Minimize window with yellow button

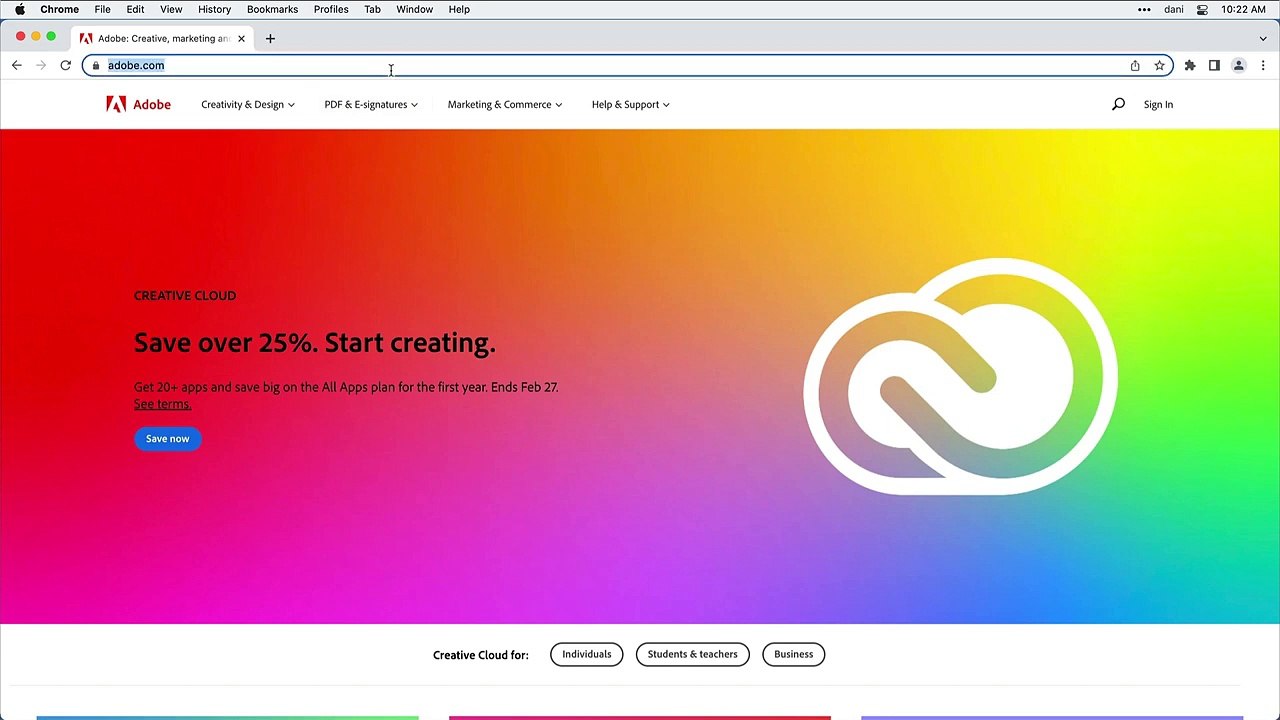[36, 37]
